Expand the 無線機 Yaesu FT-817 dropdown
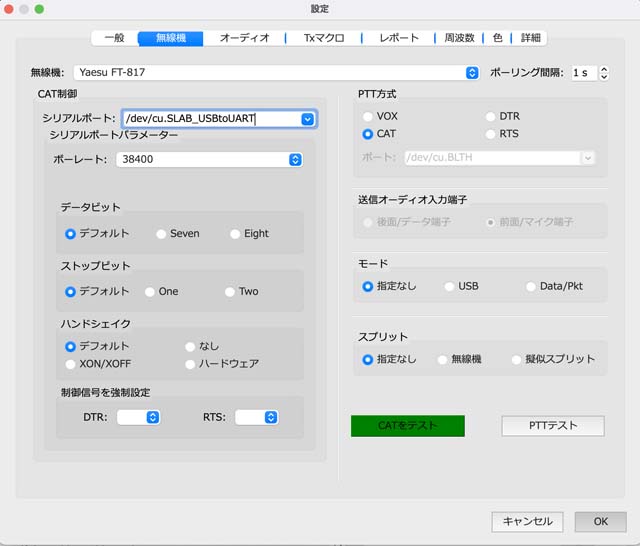The height and width of the screenshot is (546, 640). [x=472, y=73]
